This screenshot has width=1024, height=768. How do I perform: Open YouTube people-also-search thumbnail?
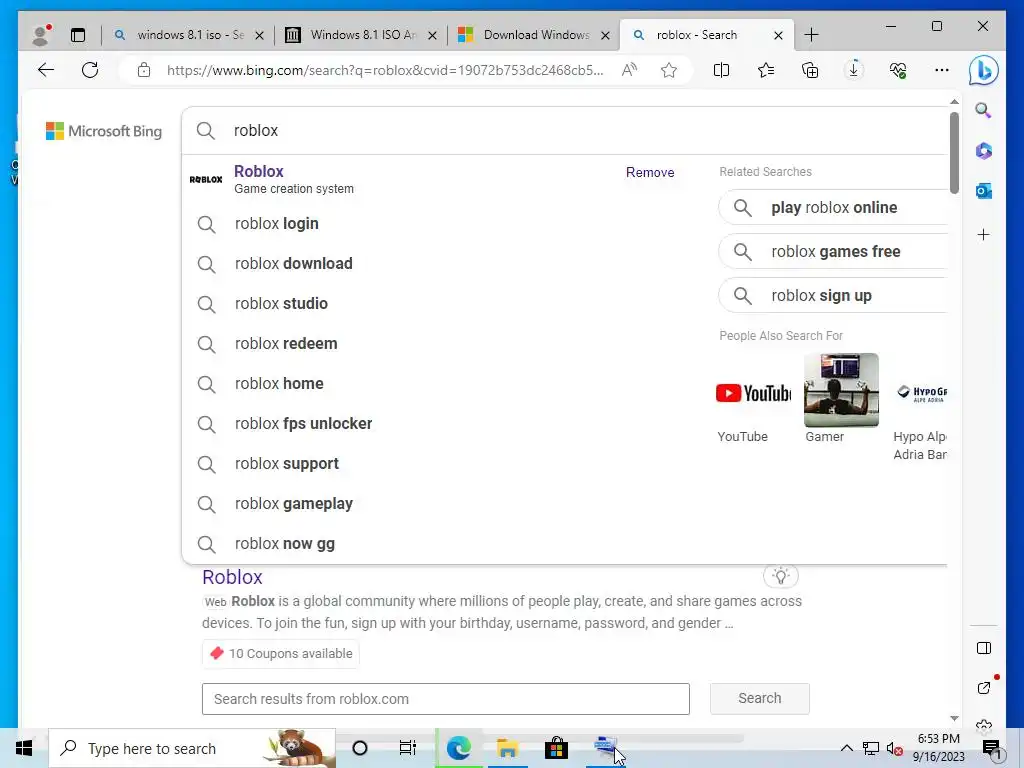point(753,392)
